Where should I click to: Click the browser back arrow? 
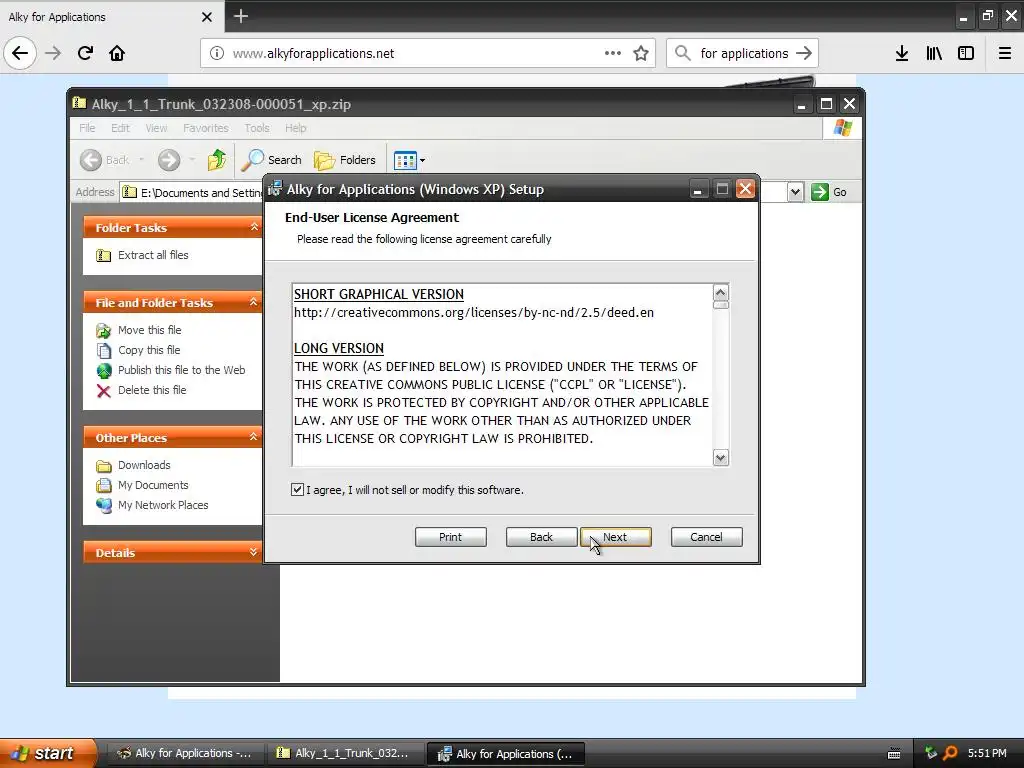(x=20, y=53)
